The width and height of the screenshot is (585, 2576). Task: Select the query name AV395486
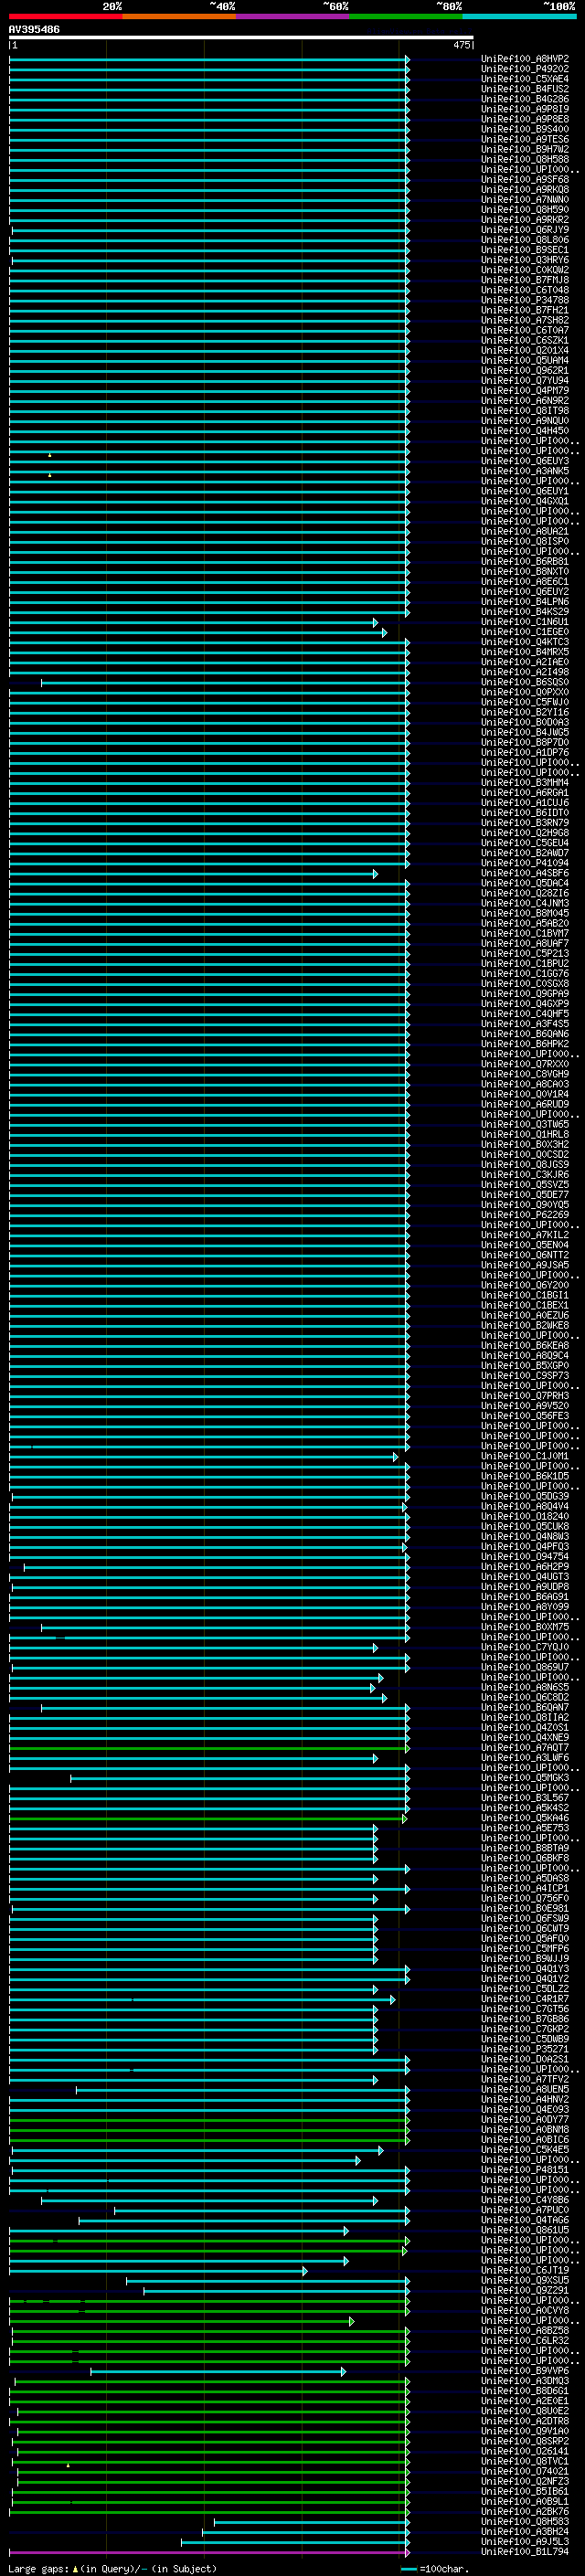[x=34, y=30]
